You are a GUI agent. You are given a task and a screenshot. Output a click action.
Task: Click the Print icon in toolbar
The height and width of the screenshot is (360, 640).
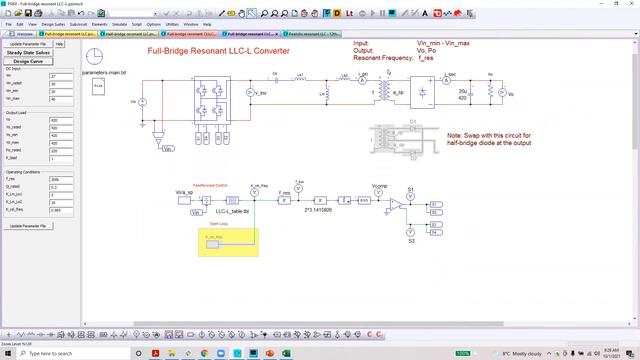pos(38,13)
